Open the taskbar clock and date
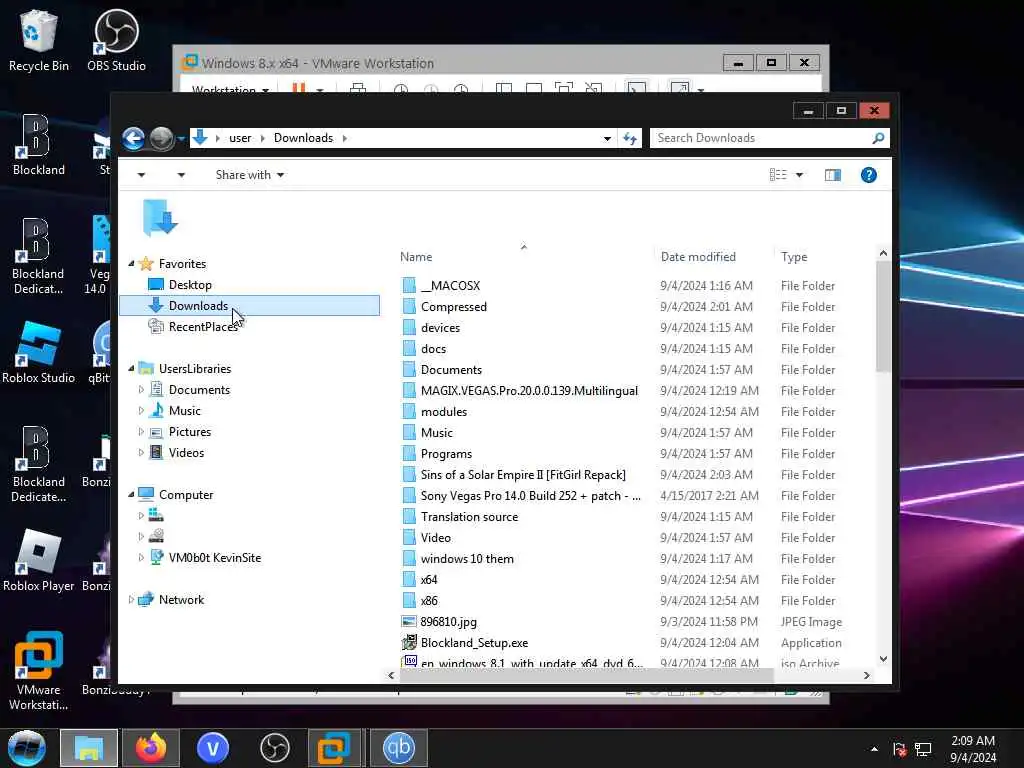Viewport: 1024px width, 768px height. click(973, 749)
